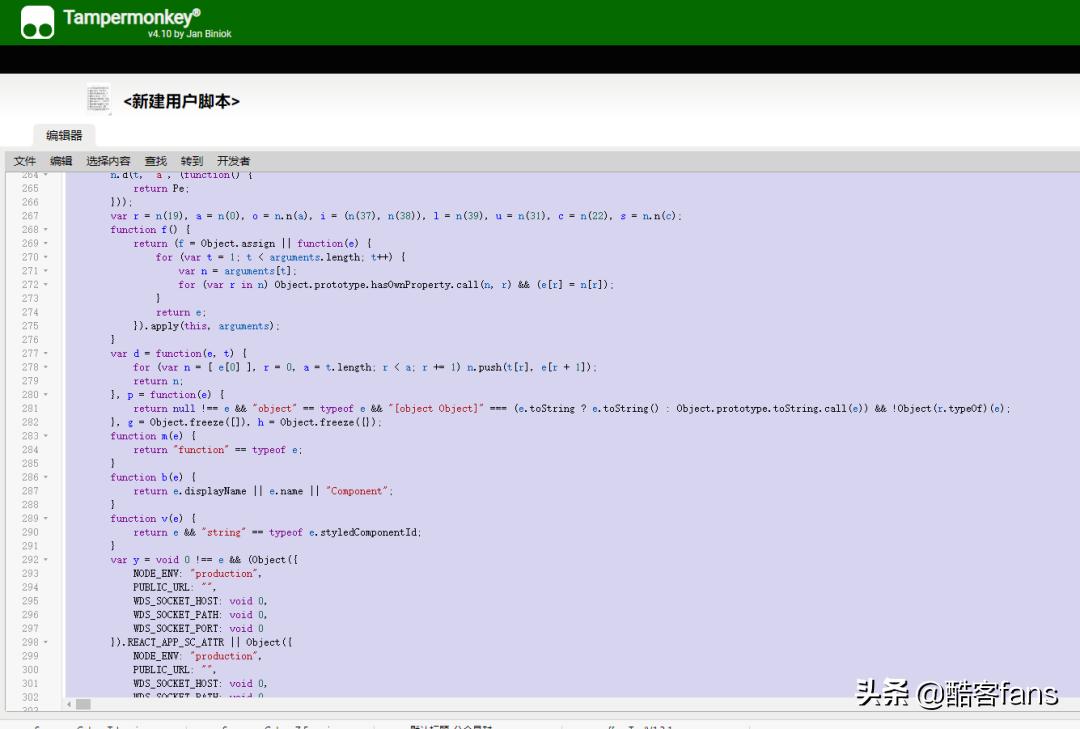The width and height of the screenshot is (1080, 729).
Task: Click "function m(e) {" code line
Action: [x=153, y=436]
